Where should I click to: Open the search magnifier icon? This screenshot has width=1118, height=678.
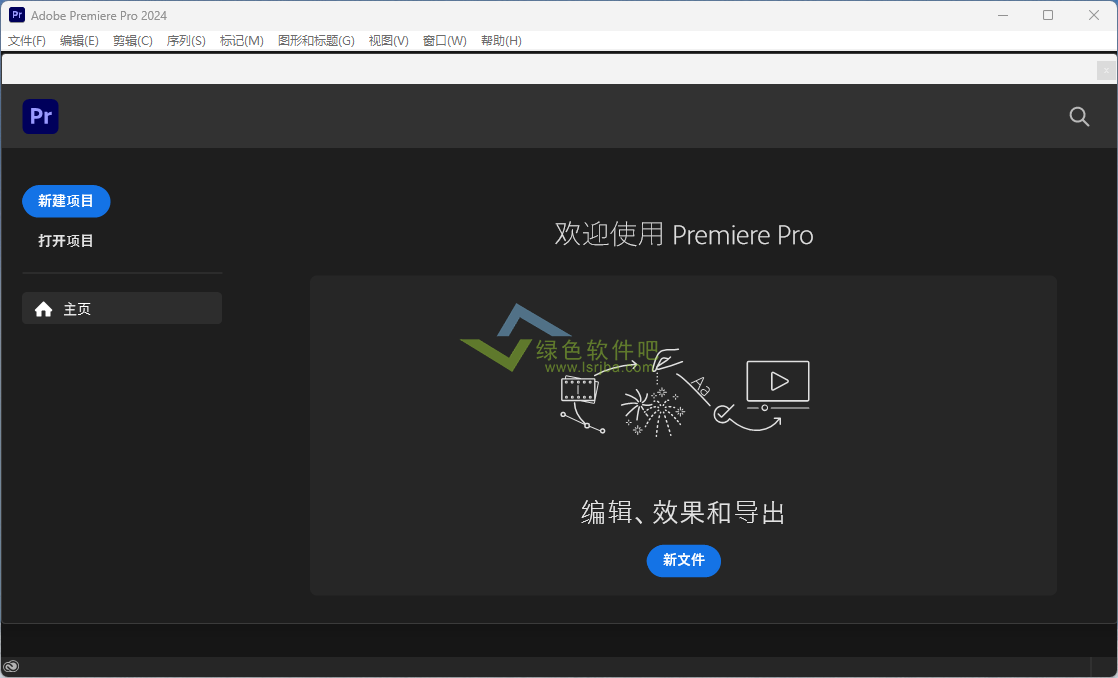pyautogui.click(x=1079, y=116)
